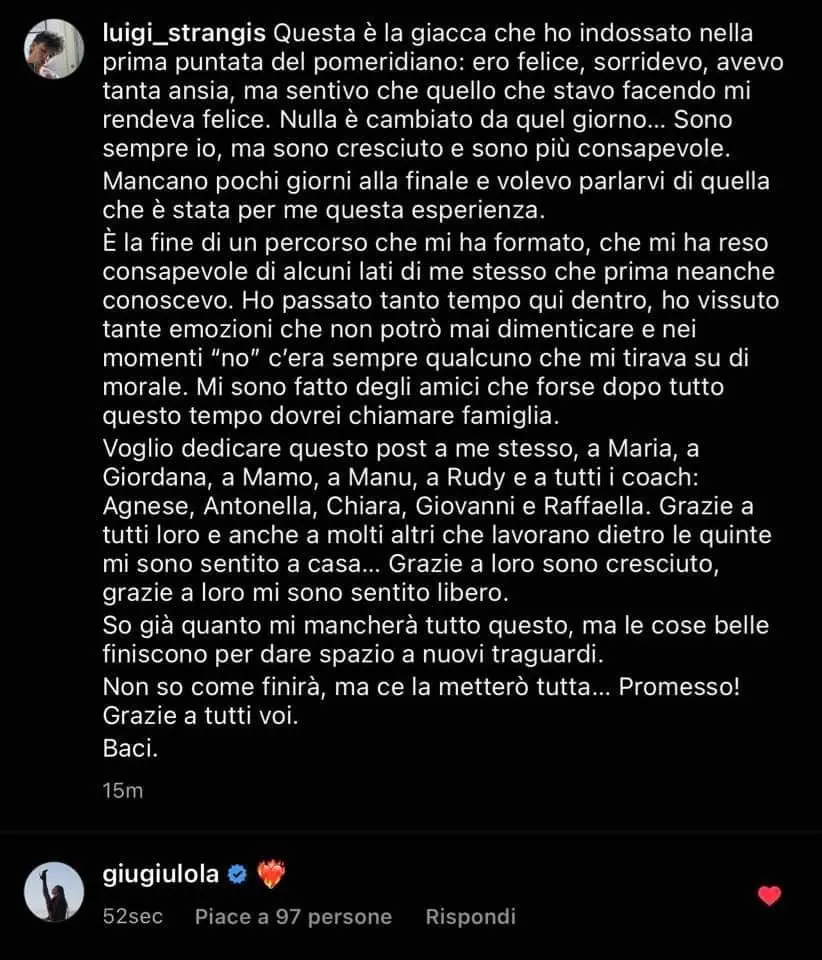This screenshot has width=822, height=960.
Task: View who liked via Piace a 97 persone
Action: coord(293,917)
